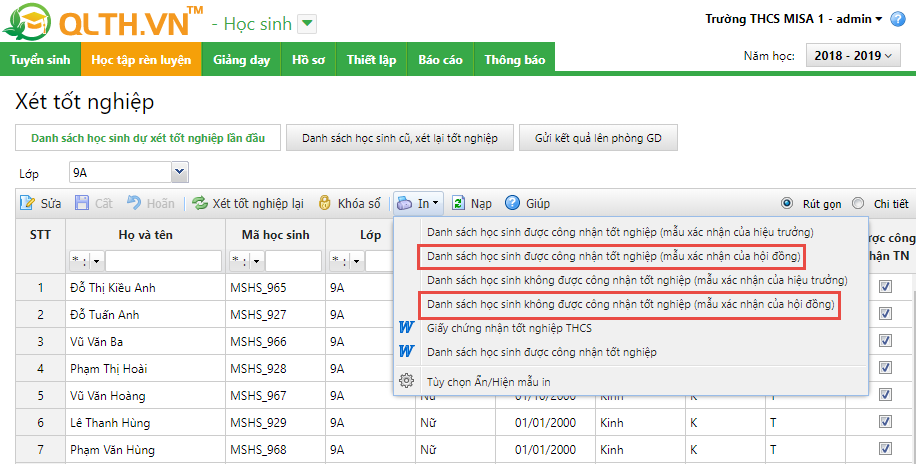Open the Năm học 2018 - 2019 dropdown
The height and width of the screenshot is (464, 916).
[853, 56]
